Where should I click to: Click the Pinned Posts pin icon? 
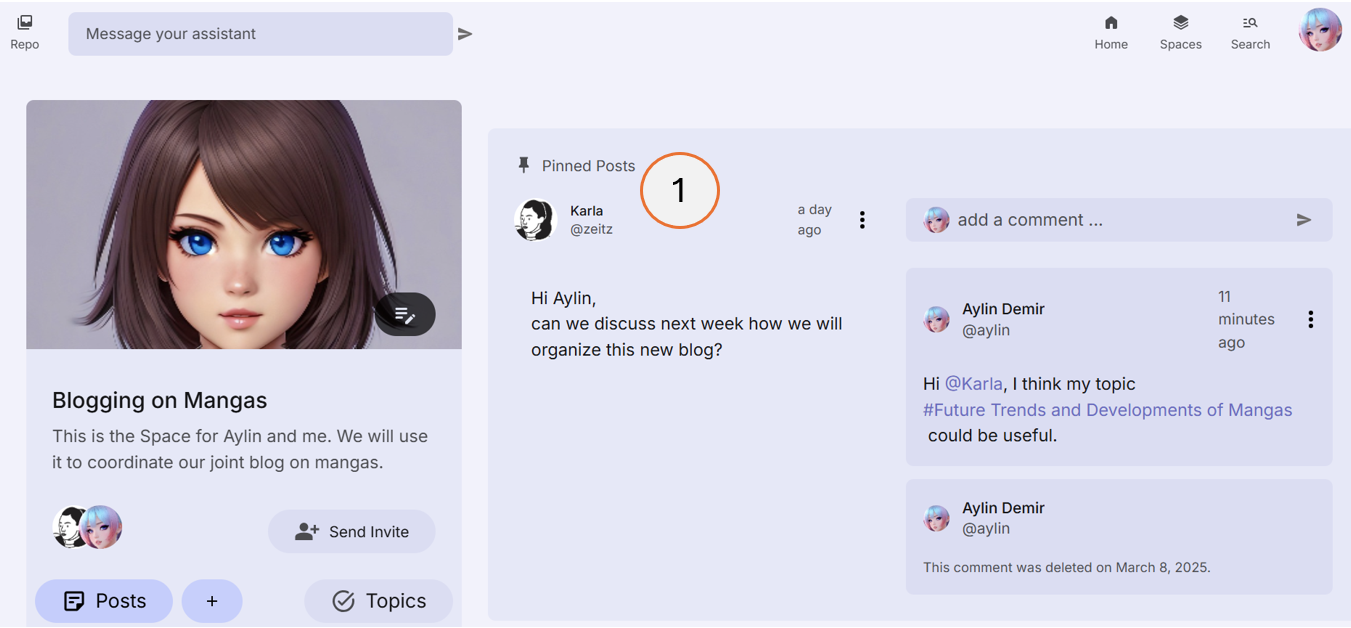tap(524, 165)
